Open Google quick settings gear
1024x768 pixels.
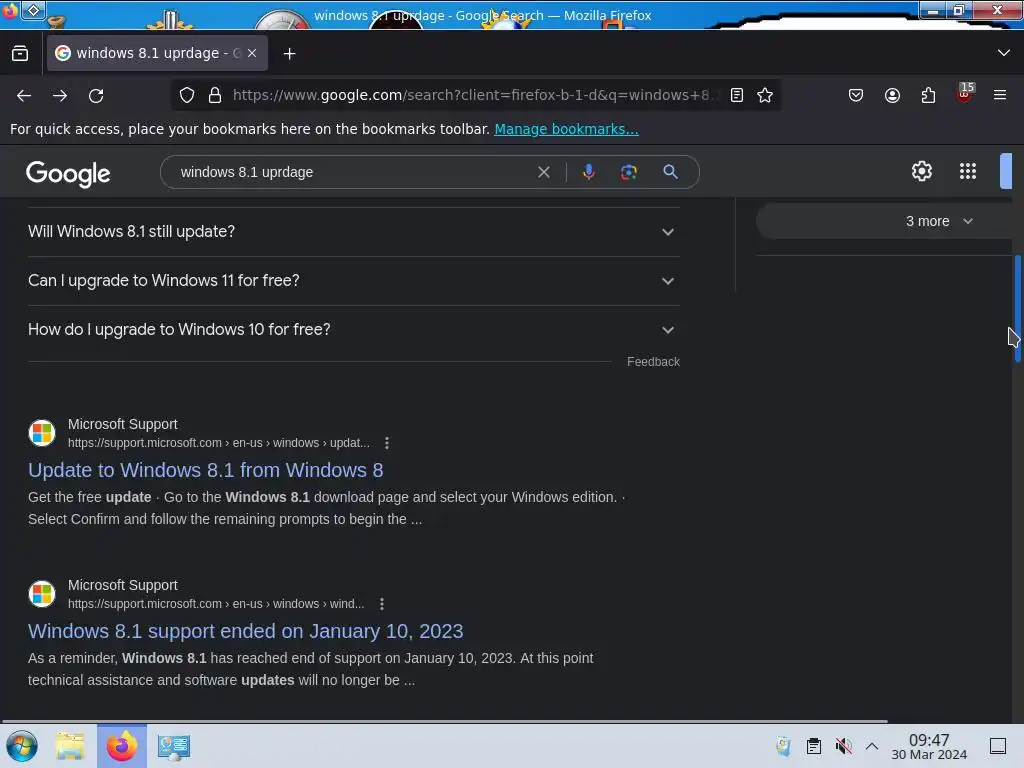[x=921, y=171]
